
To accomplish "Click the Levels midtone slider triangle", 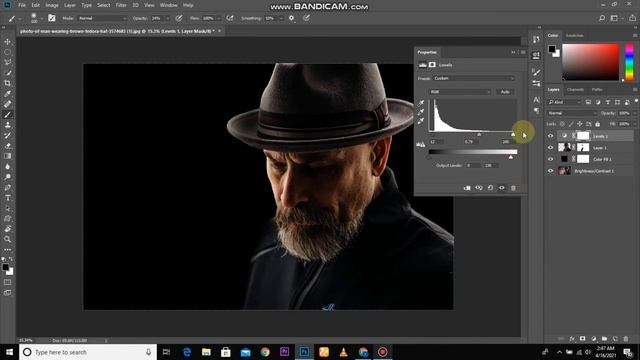I will (x=479, y=134).
